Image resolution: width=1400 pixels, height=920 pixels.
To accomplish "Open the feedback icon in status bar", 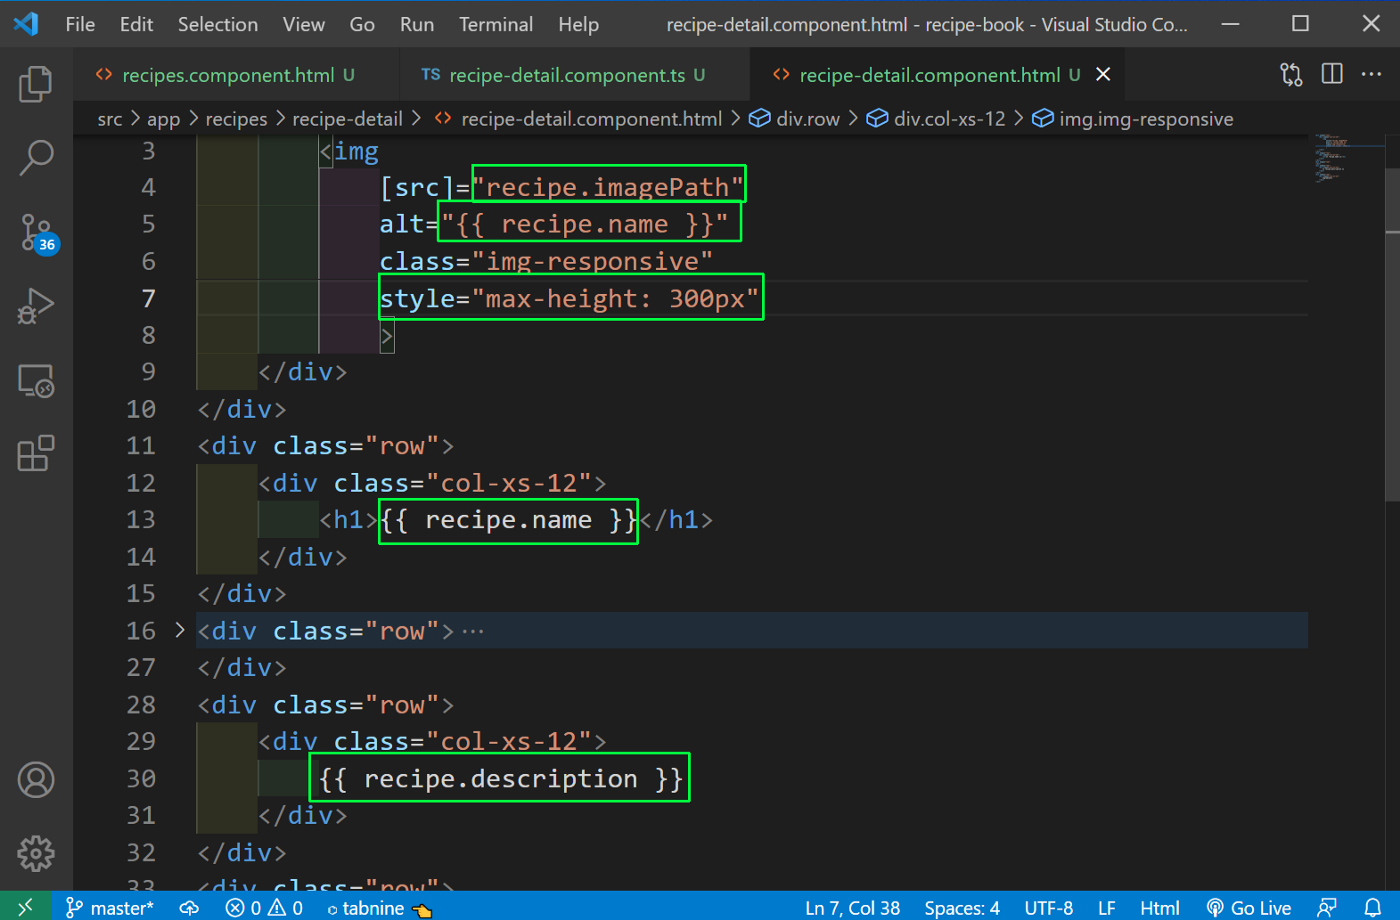I will pyautogui.click(x=1327, y=908).
